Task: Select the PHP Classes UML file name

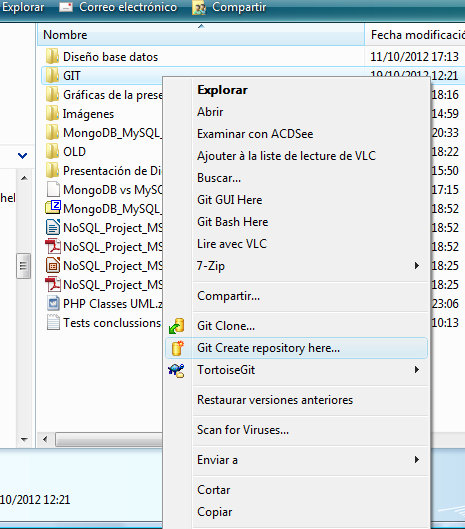Action: pos(113,304)
